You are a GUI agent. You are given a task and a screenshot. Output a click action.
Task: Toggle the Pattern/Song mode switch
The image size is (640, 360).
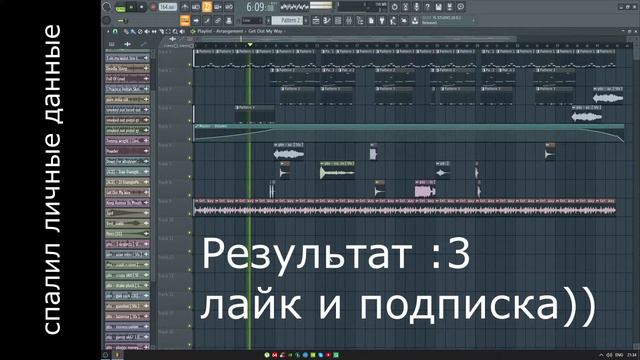click(x=120, y=9)
